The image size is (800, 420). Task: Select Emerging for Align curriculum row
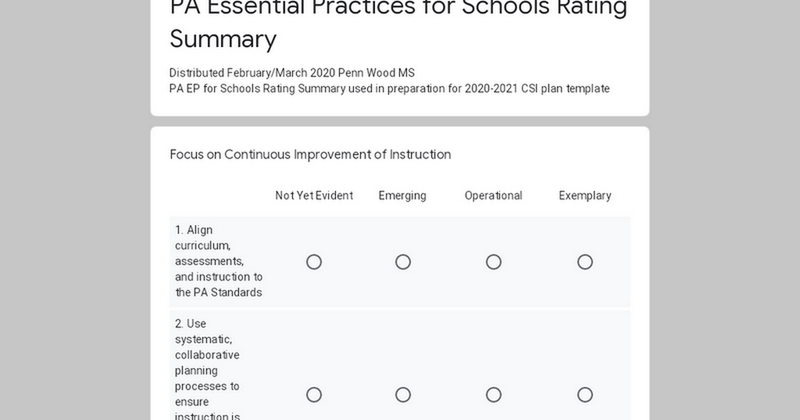click(x=403, y=262)
